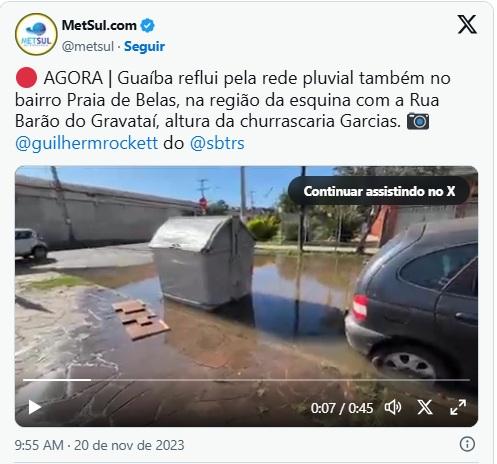Follow the account with Seguir
Image resolution: width=497 pixels, height=464 pixels.
144,46
